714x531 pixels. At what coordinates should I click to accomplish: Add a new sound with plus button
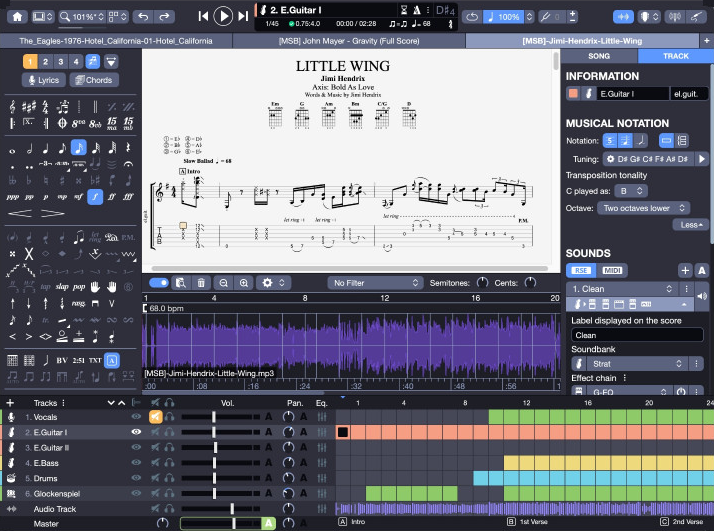pyautogui.click(x=685, y=271)
